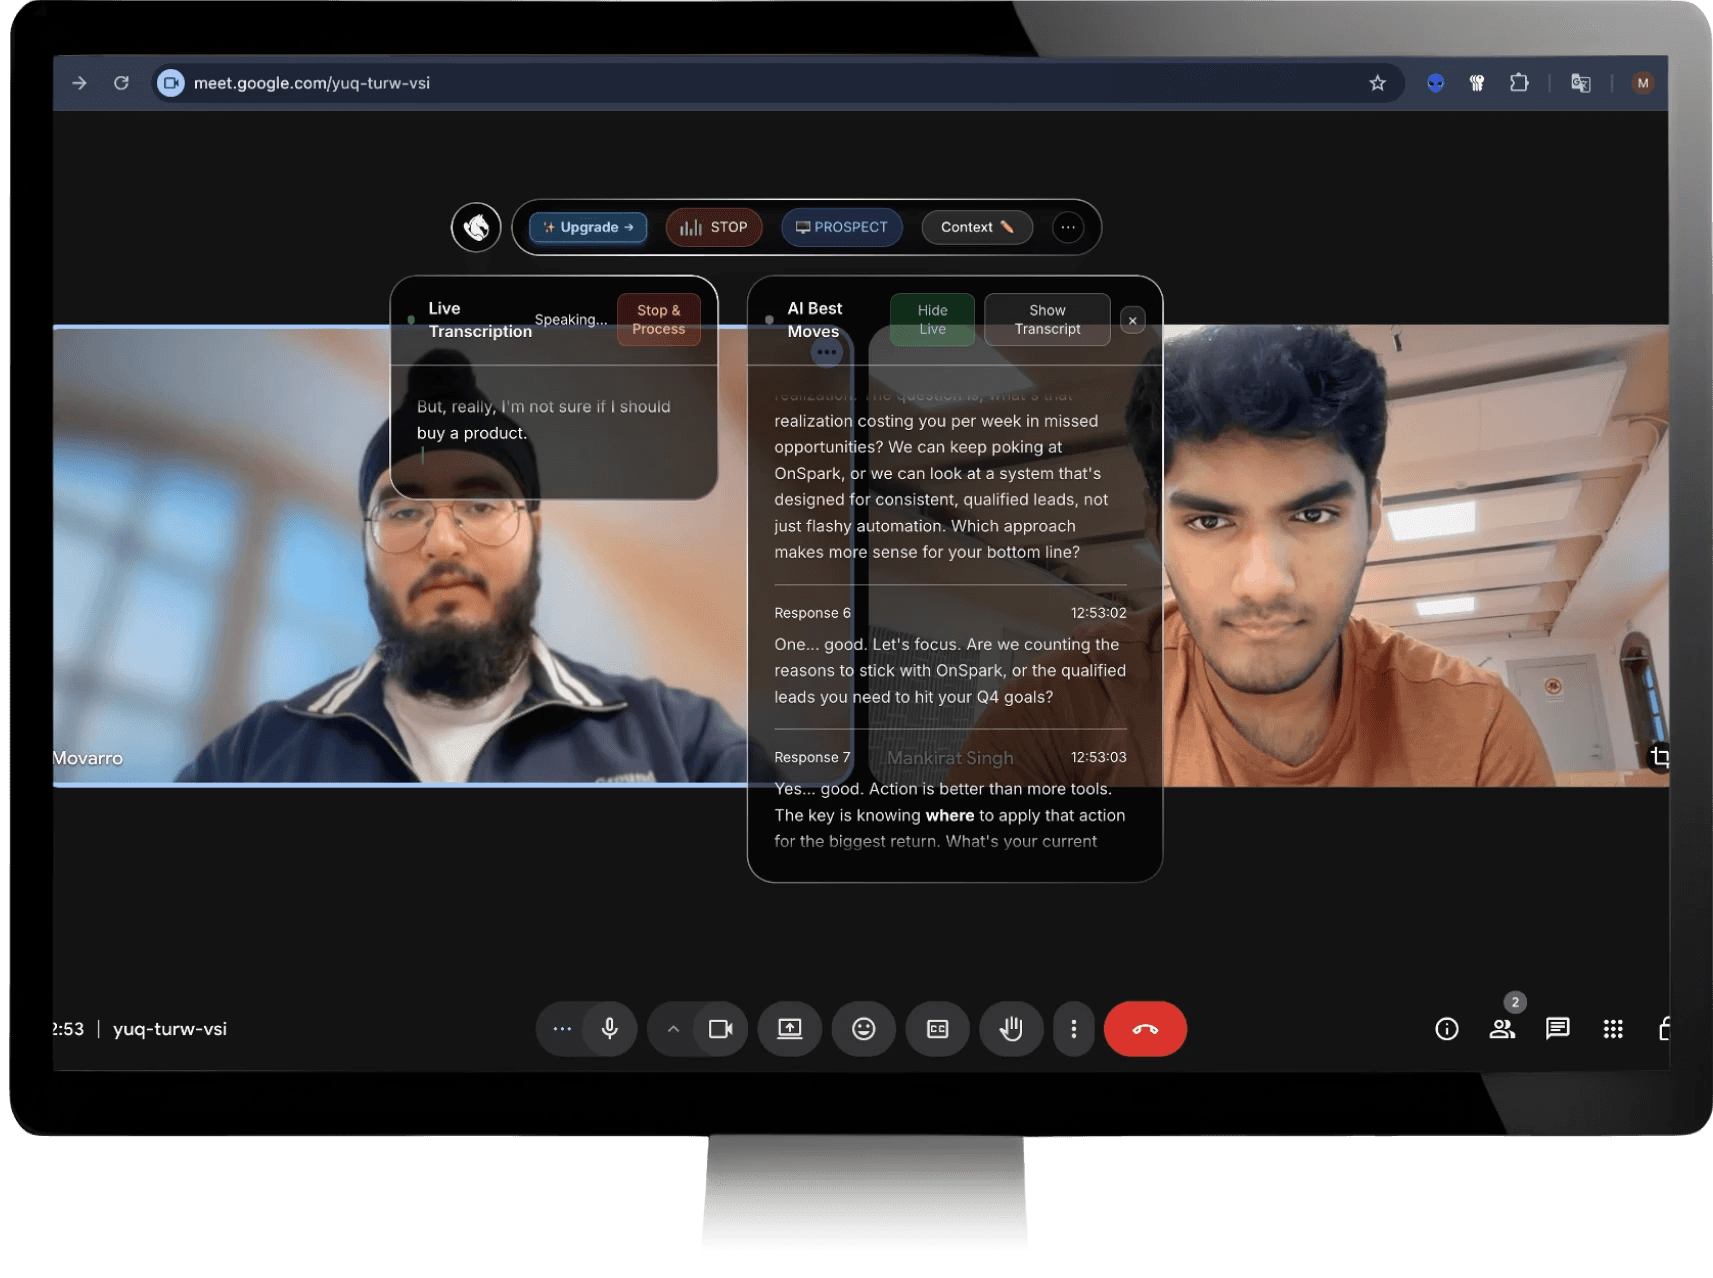Toggle Hide Live in AI Best Moves

click(932, 320)
